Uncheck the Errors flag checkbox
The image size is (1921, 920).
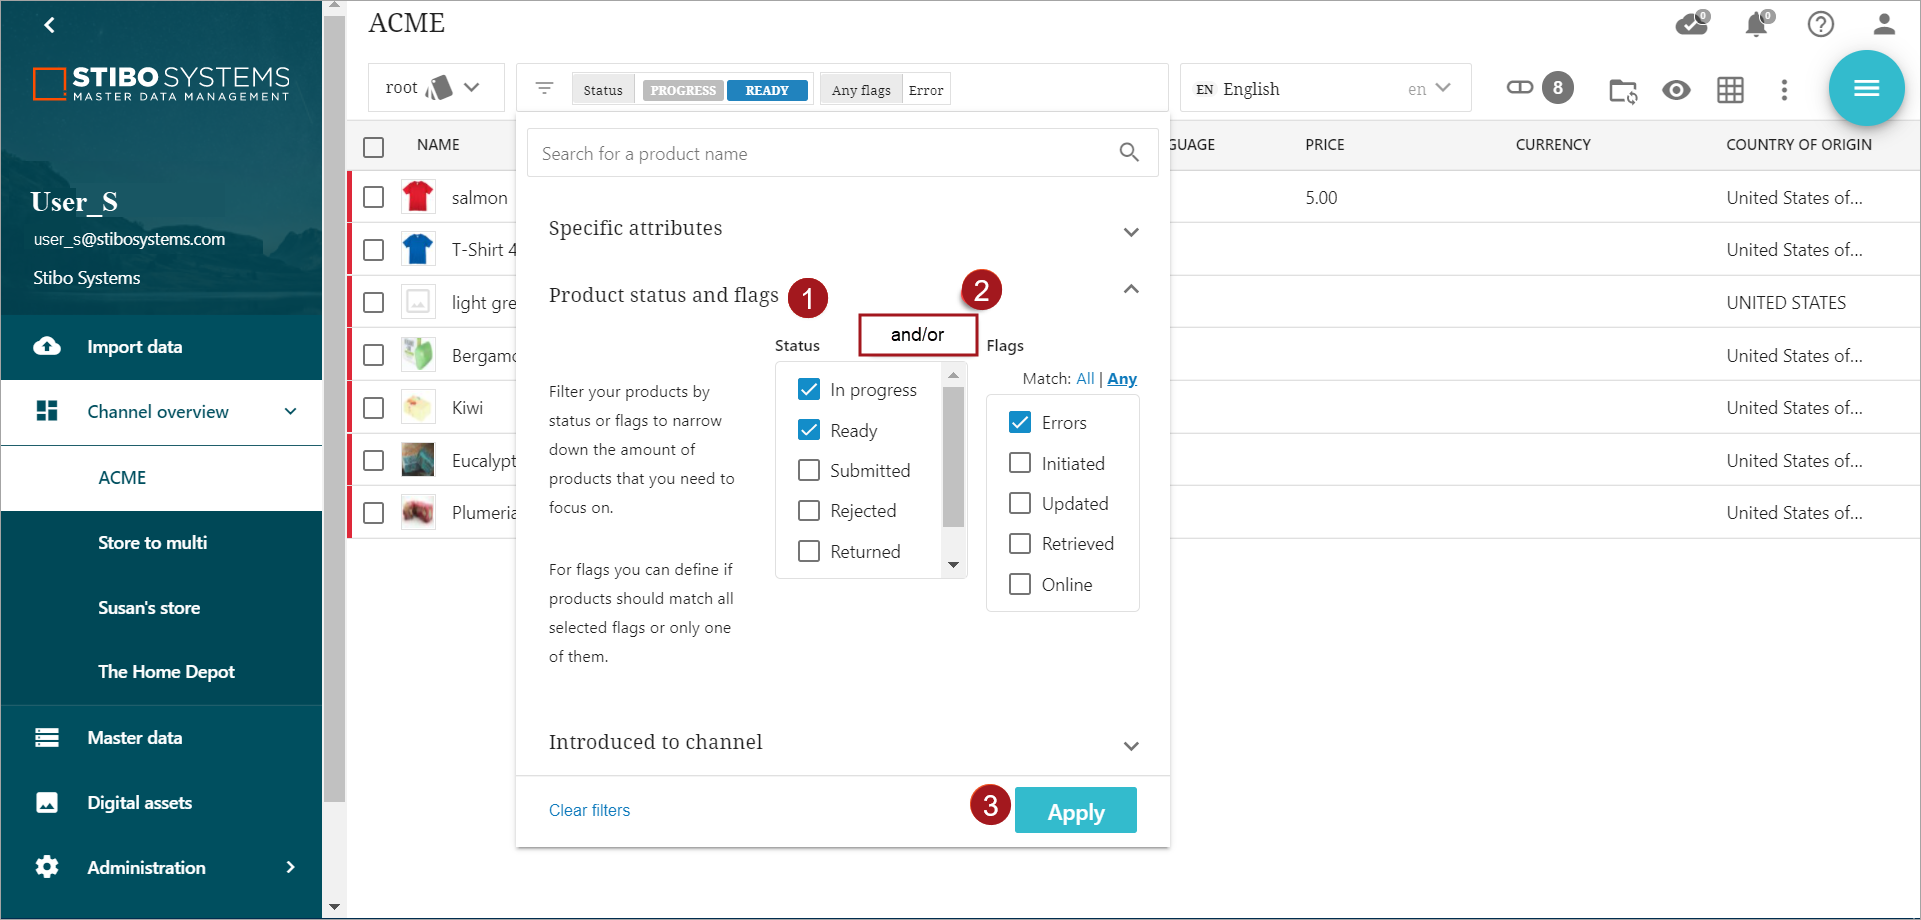(1020, 423)
